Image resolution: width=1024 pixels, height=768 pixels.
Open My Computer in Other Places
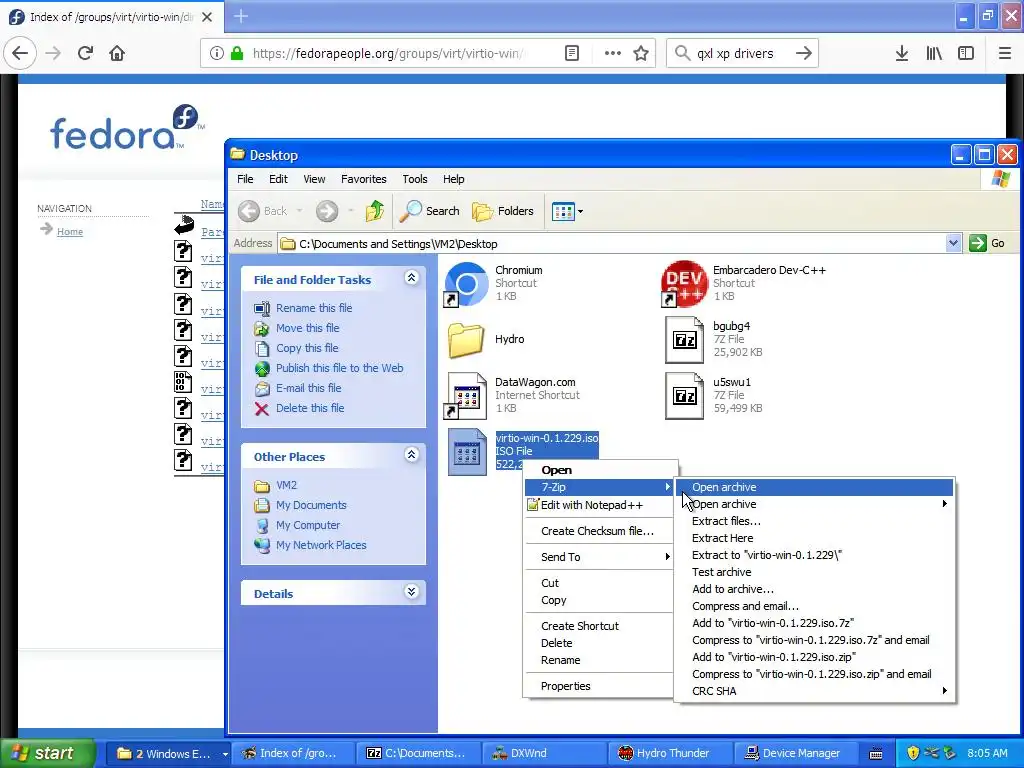click(x=308, y=525)
